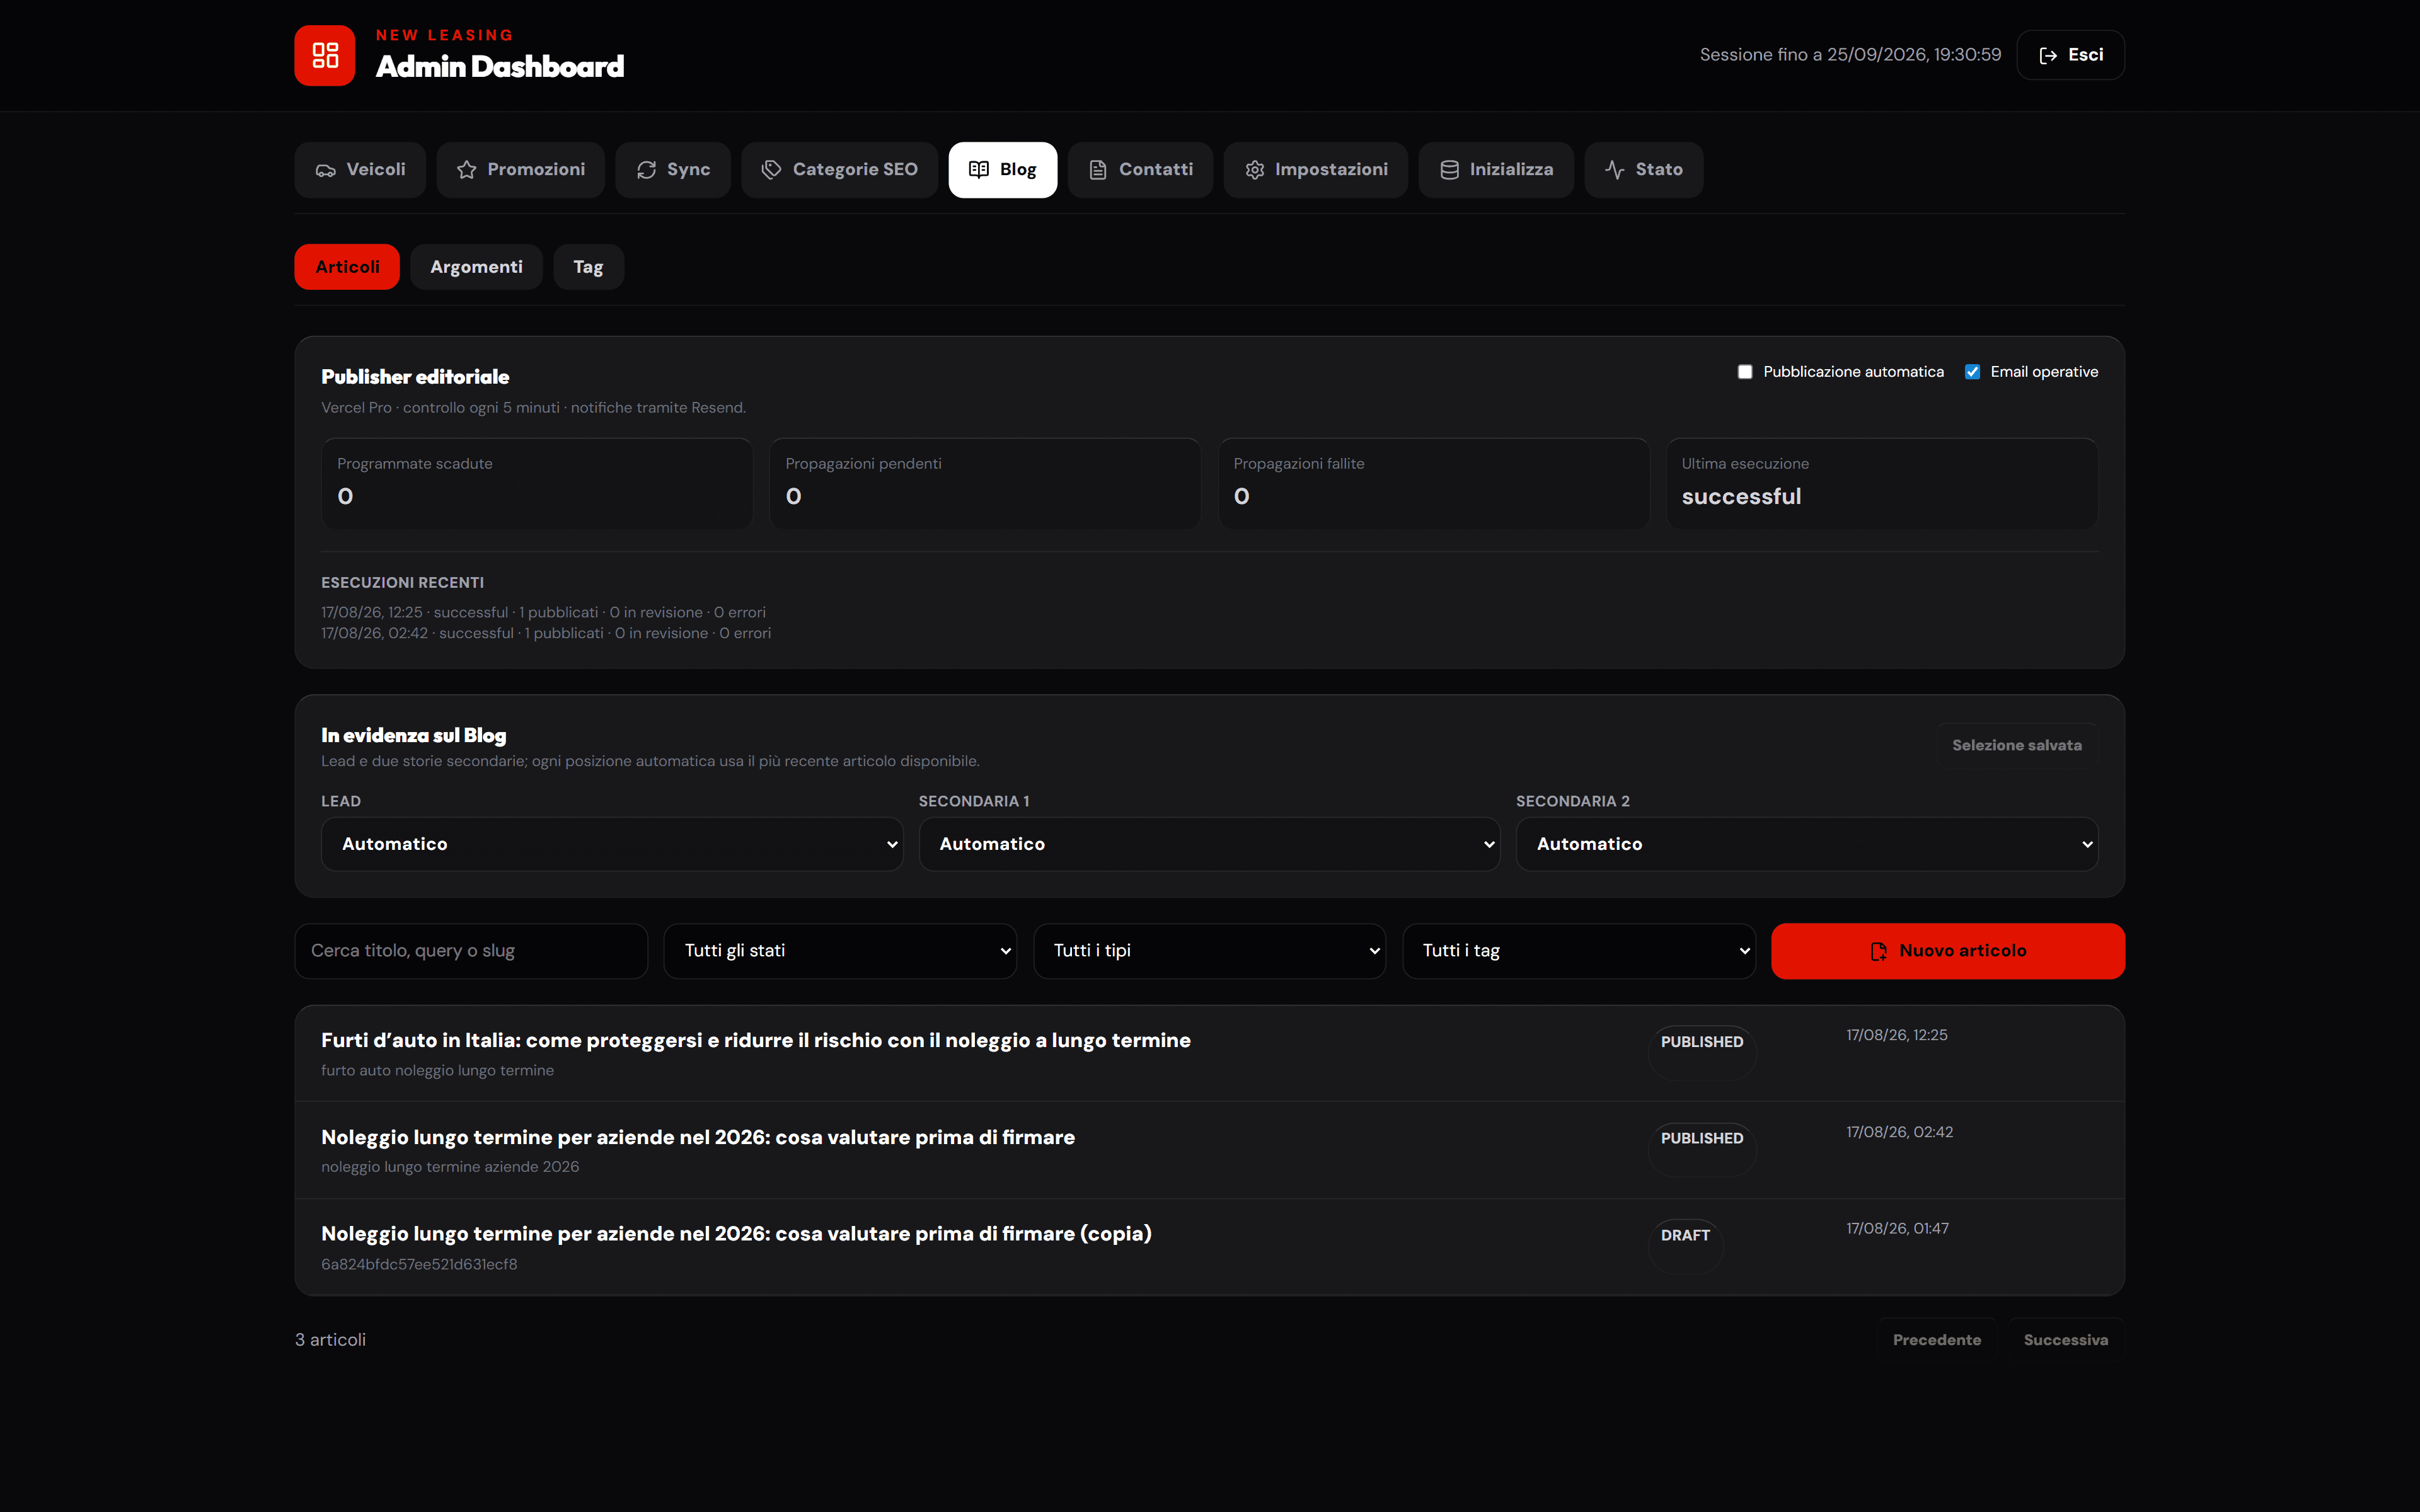
Task: Switch to the Veicoli tab
Action: click(x=360, y=170)
